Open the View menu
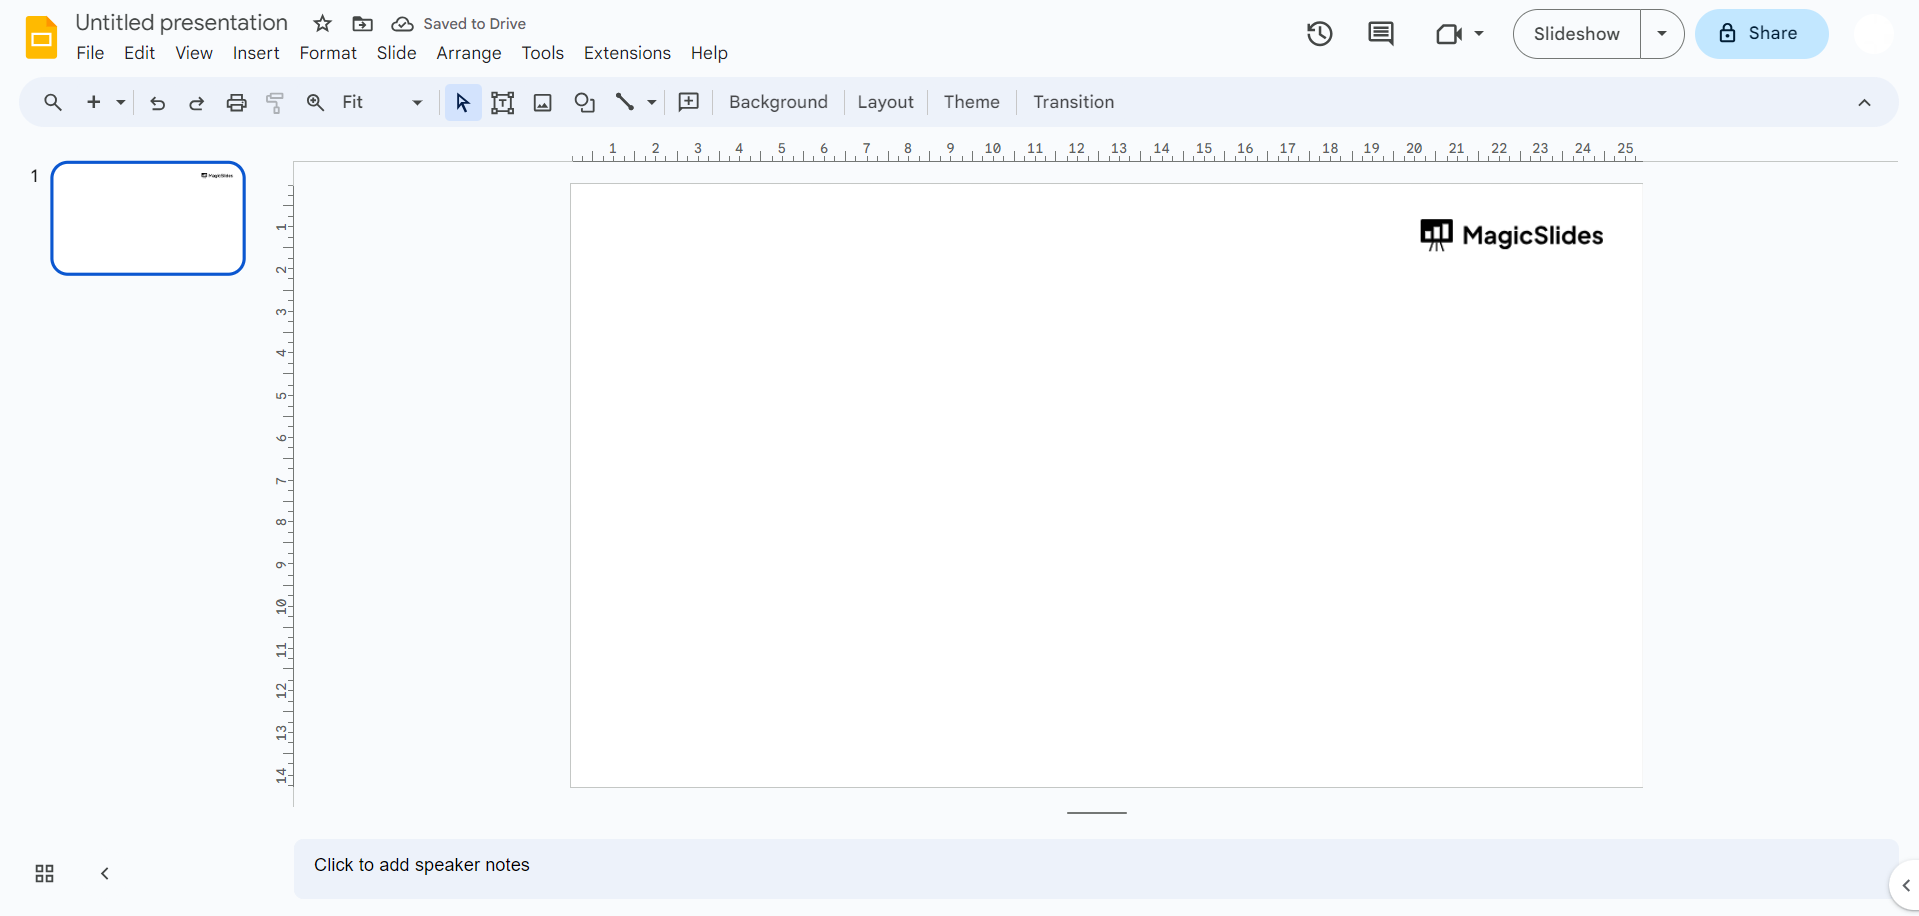The height and width of the screenshot is (916, 1919). tap(194, 53)
